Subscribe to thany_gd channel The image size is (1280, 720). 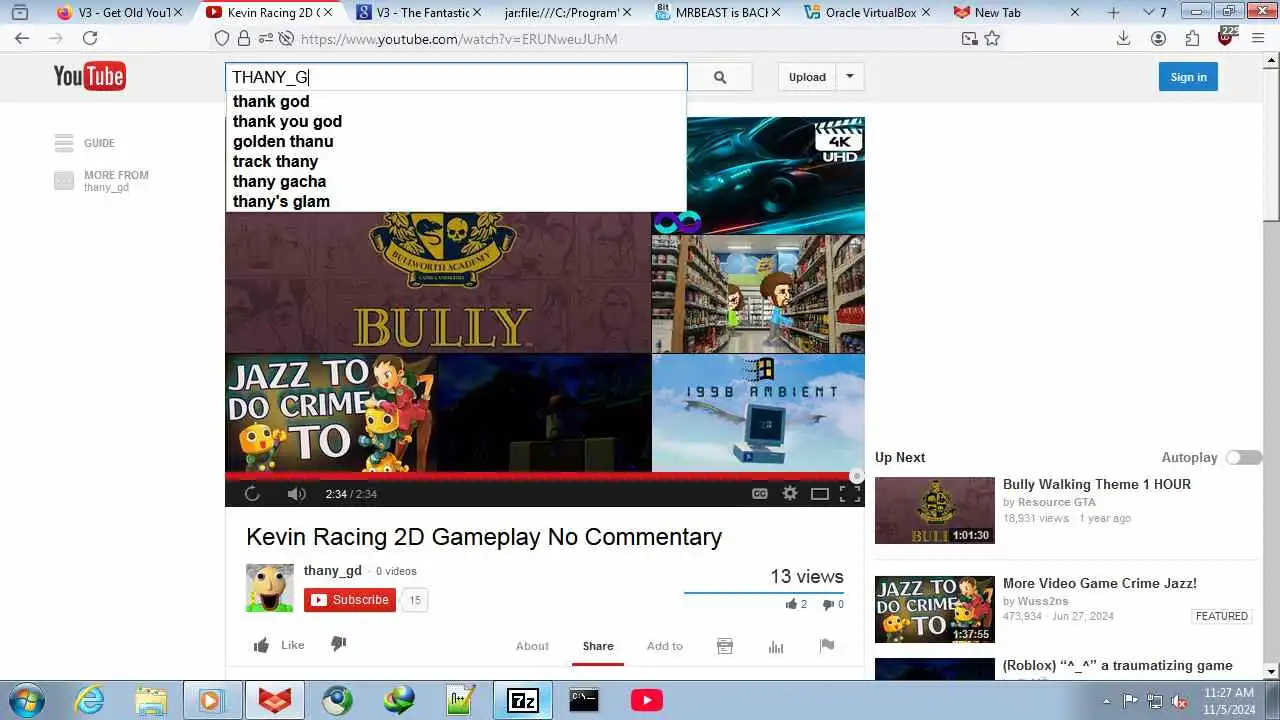click(x=350, y=600)
